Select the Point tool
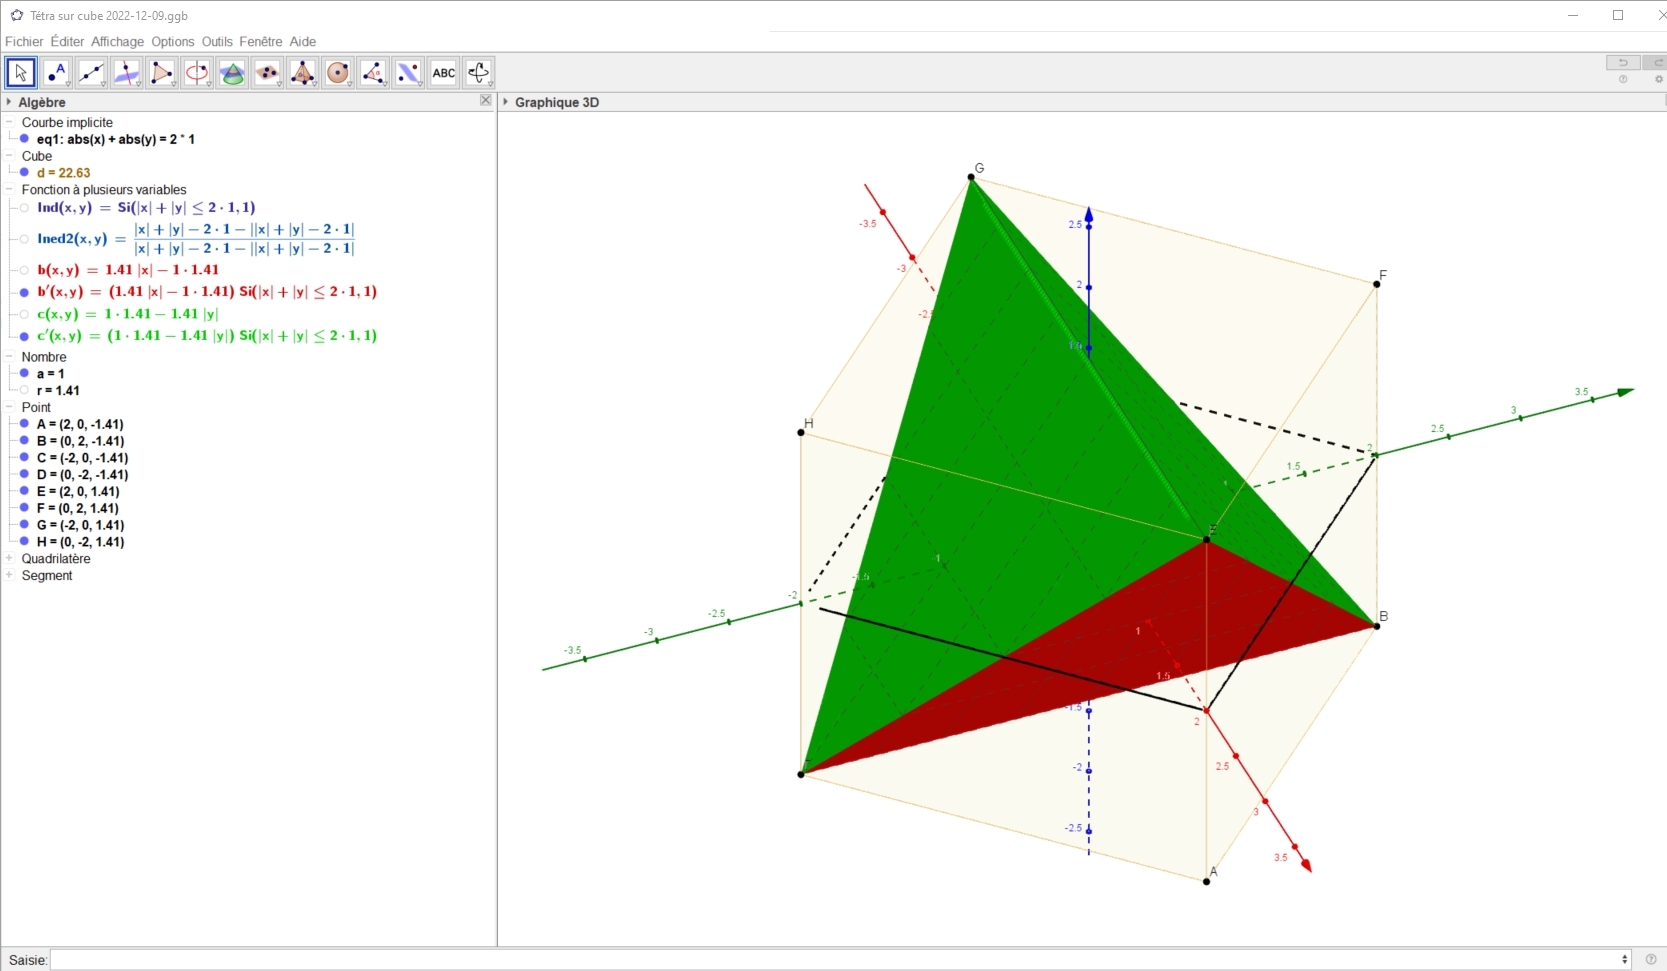The width and height of the screenshot is (1667, 971). (x=56, y=72)
